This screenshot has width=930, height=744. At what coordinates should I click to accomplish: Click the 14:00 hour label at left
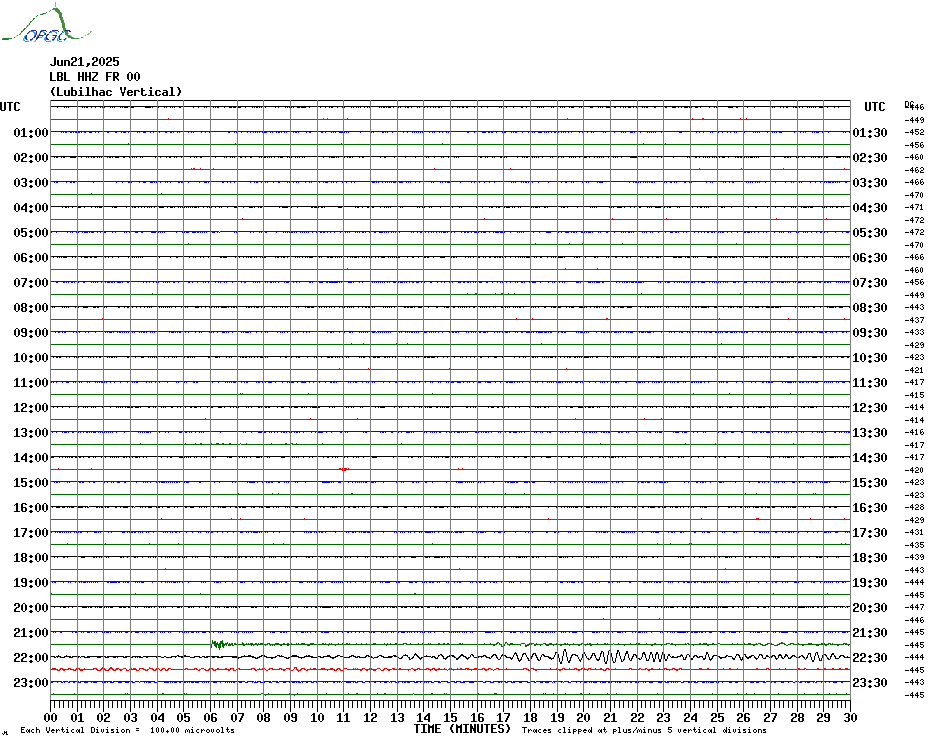tap(31, 457)
